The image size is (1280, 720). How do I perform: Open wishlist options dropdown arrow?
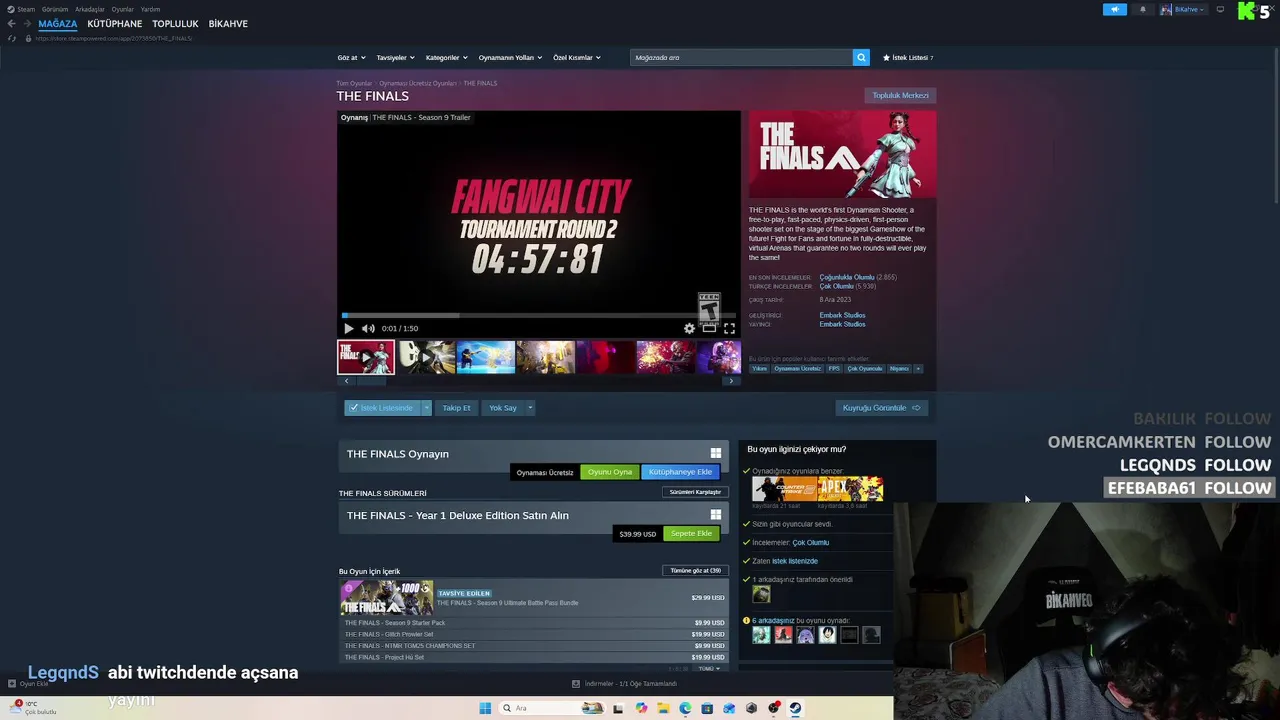(x=426, y=408)
